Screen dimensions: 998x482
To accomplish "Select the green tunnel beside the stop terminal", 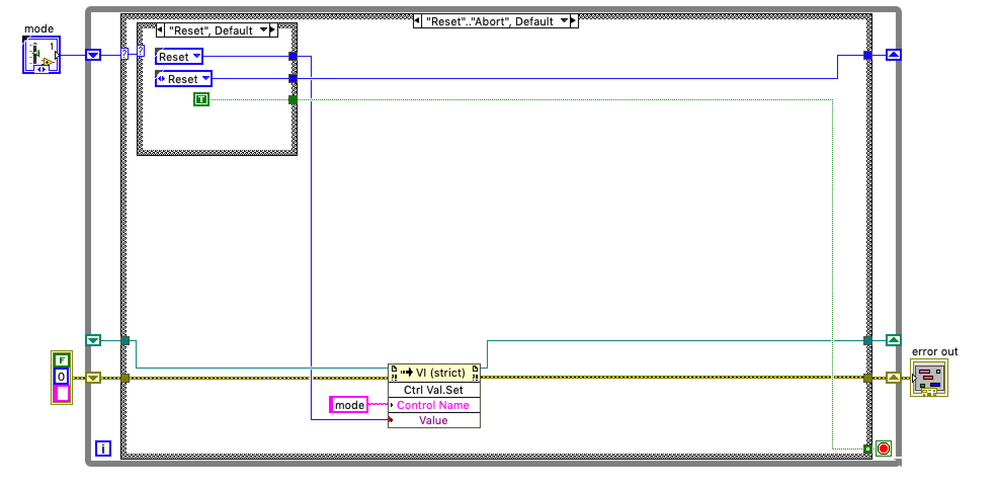I will 868,449.
